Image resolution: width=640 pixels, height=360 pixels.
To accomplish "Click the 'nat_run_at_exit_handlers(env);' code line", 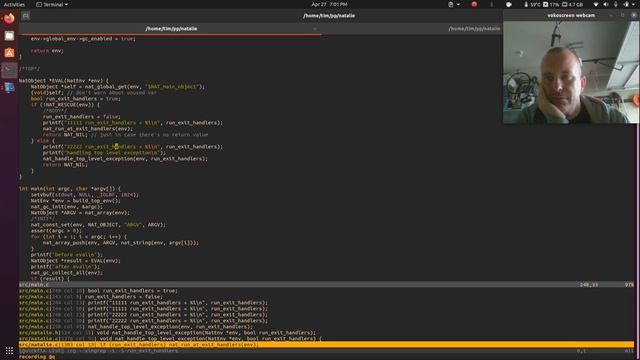I will [x=88, y=129].
